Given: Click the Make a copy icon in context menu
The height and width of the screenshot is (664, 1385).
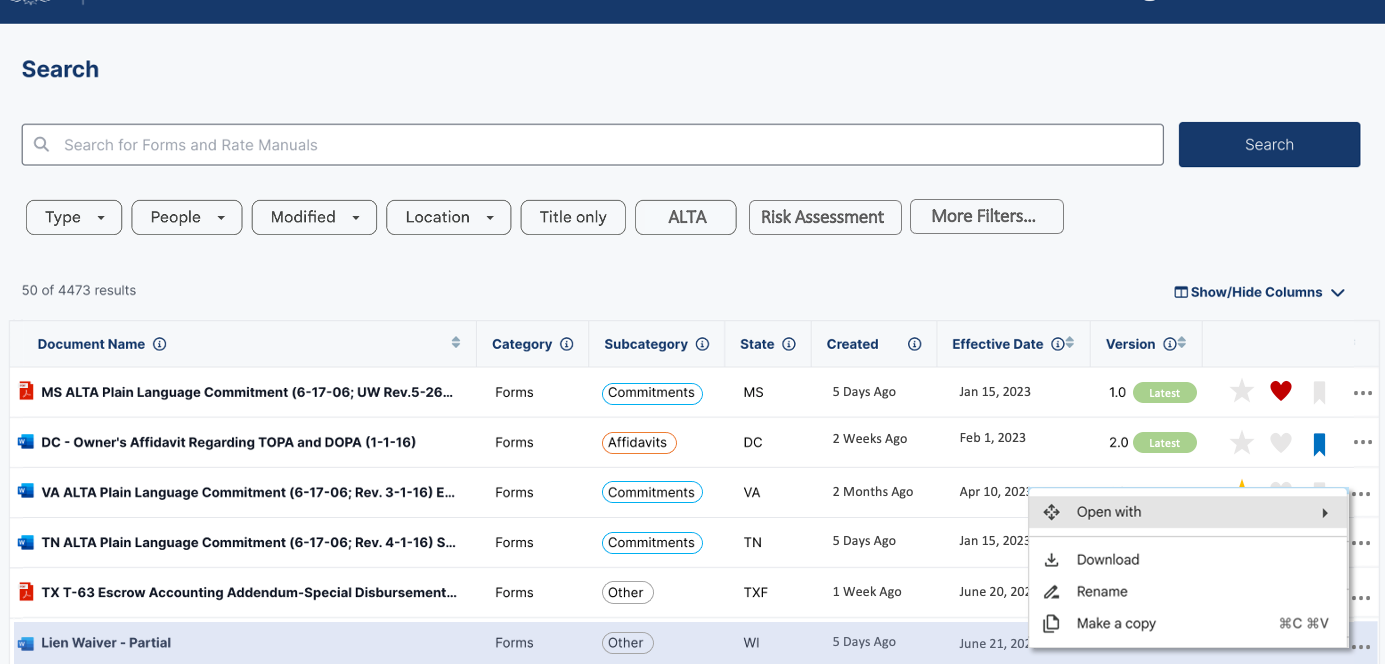Looking at the screenshot, I should coord(1052,622).
